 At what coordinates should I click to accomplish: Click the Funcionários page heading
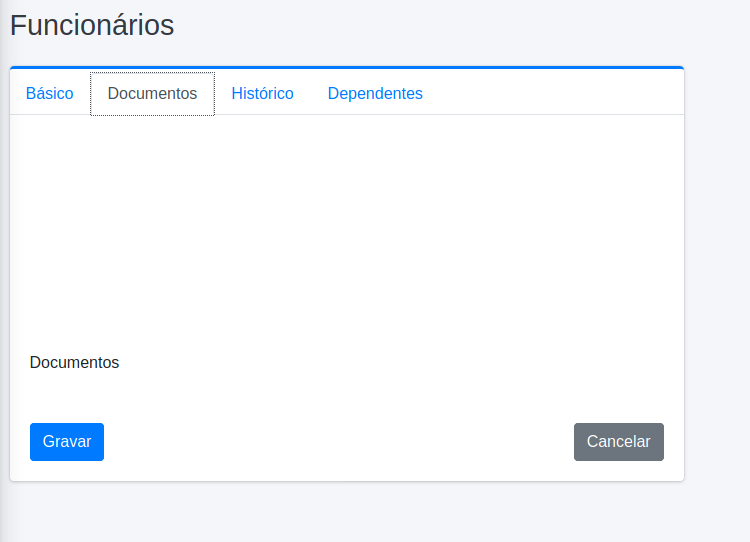coord(92,25)
